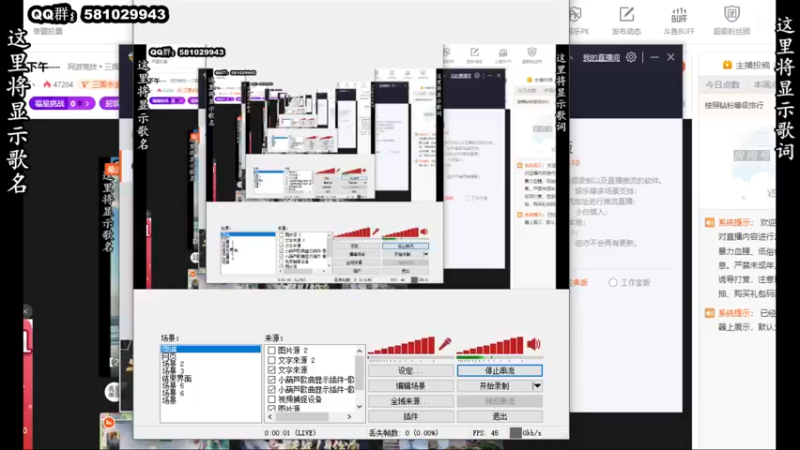Click the purple 福星挑战 button
Viewport: 800px width, 450px height.
click(x=62, y=104)
